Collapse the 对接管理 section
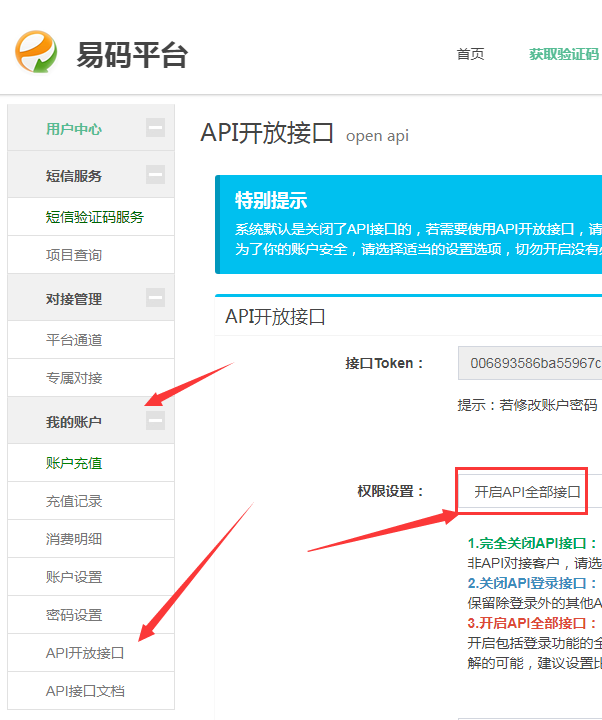602x720 pixels. coord(155,298)
